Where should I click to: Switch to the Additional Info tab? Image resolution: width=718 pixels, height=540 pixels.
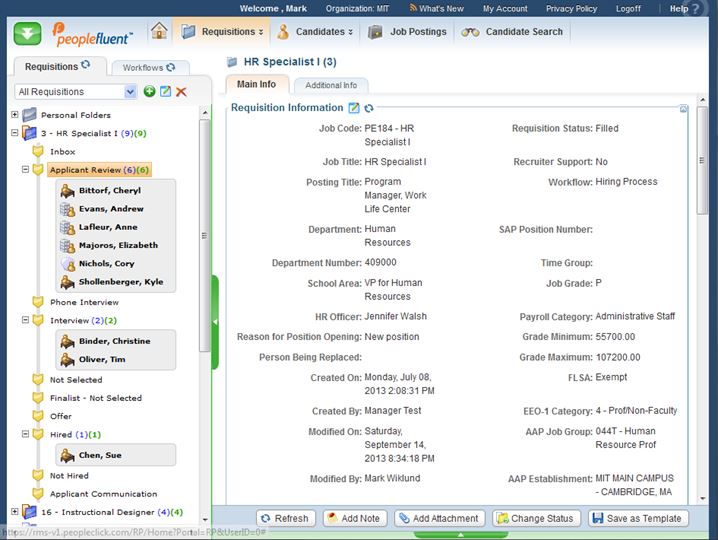[331, 85]
